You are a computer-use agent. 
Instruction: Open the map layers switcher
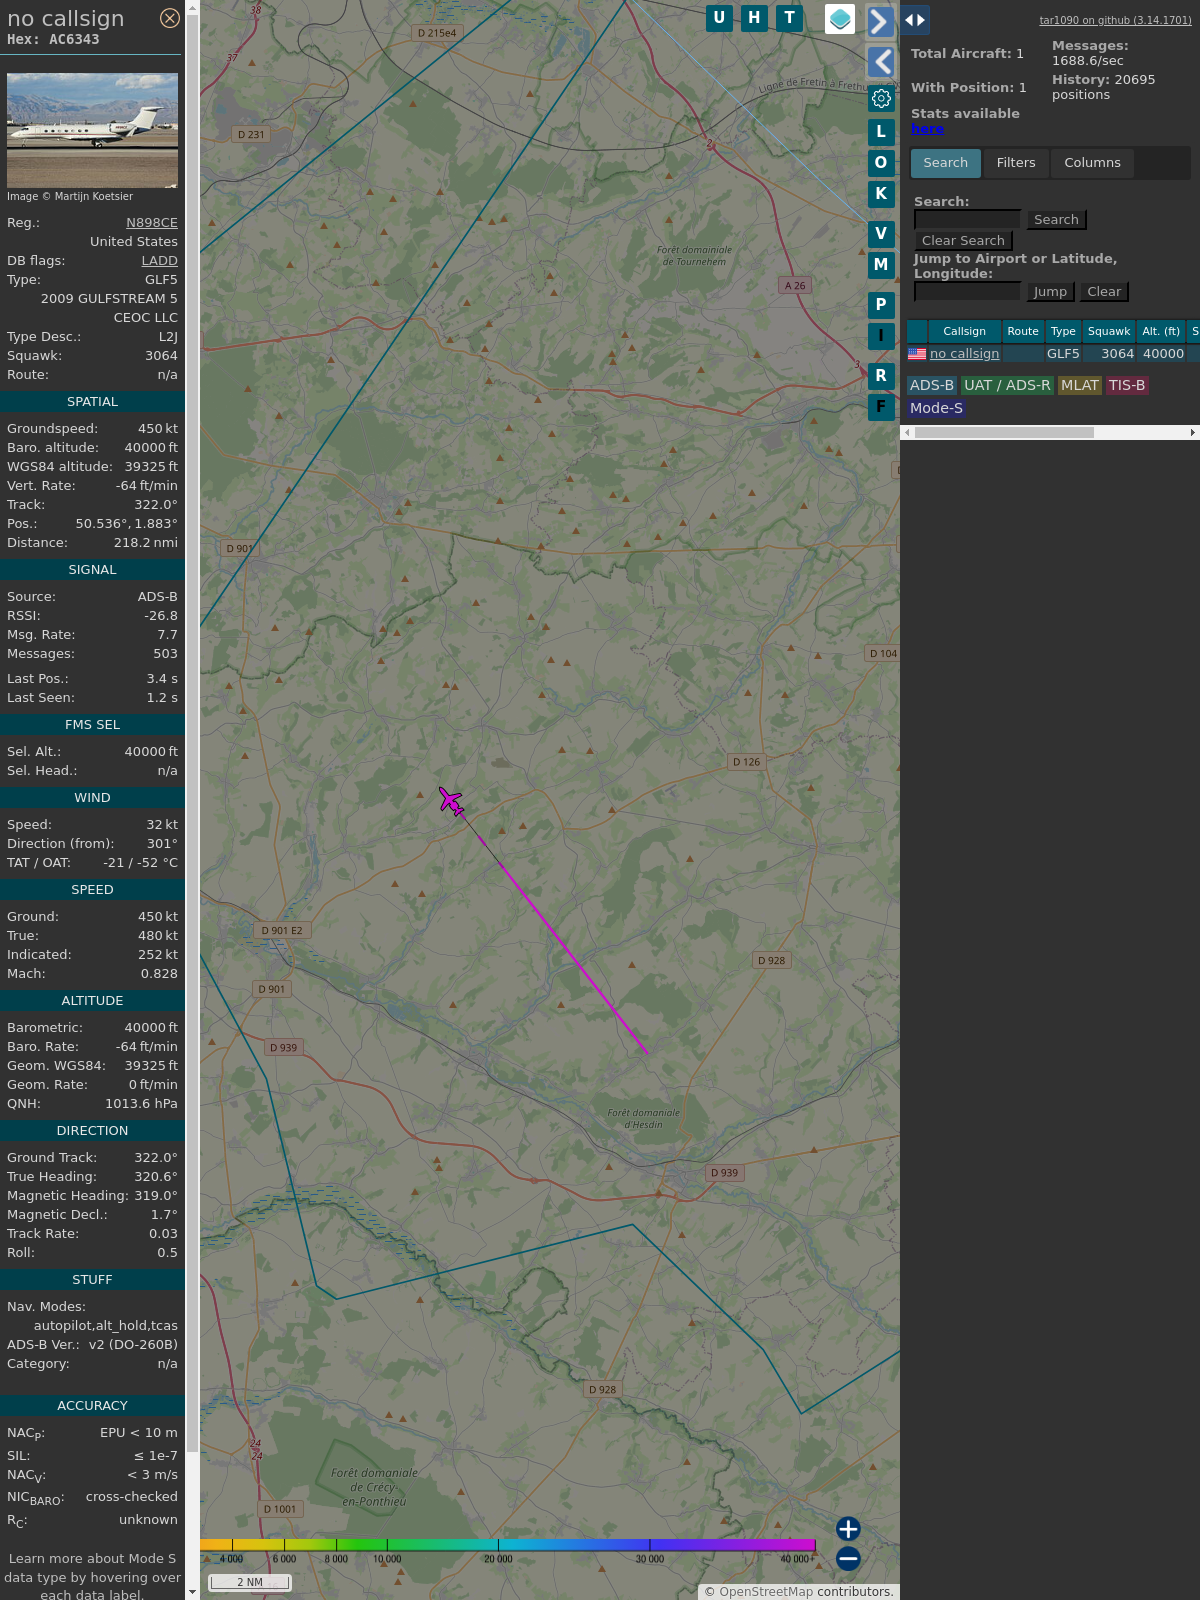(x=840, y=19)
